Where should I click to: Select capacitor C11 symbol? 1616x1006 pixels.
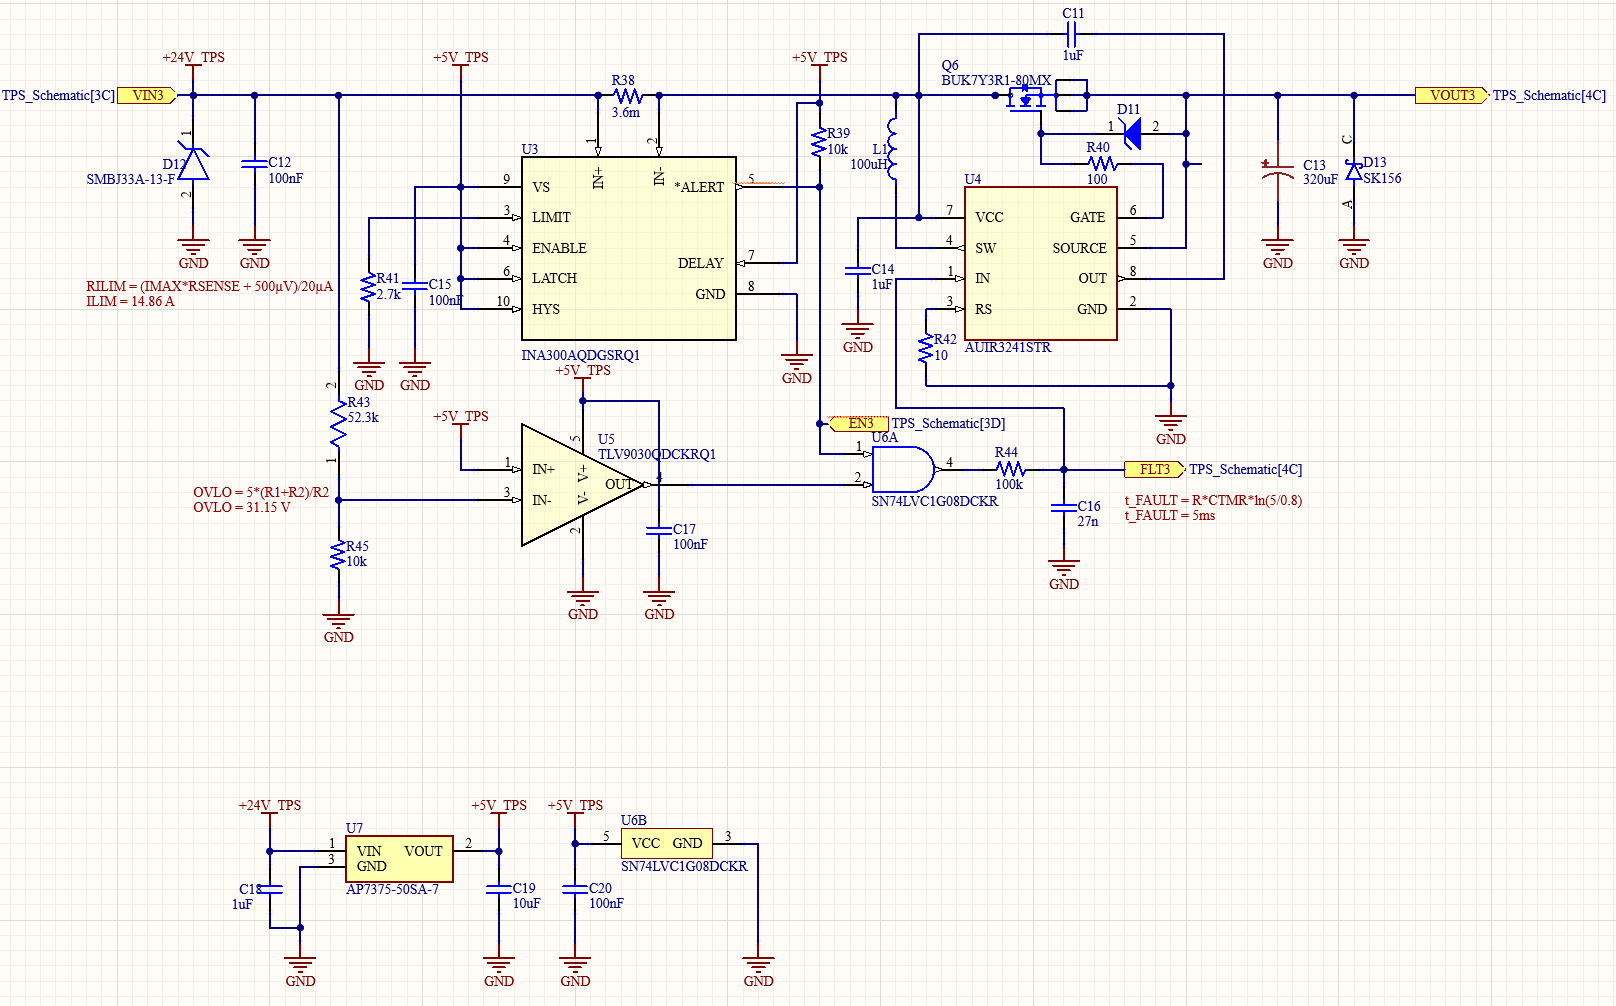[1072, 35]
